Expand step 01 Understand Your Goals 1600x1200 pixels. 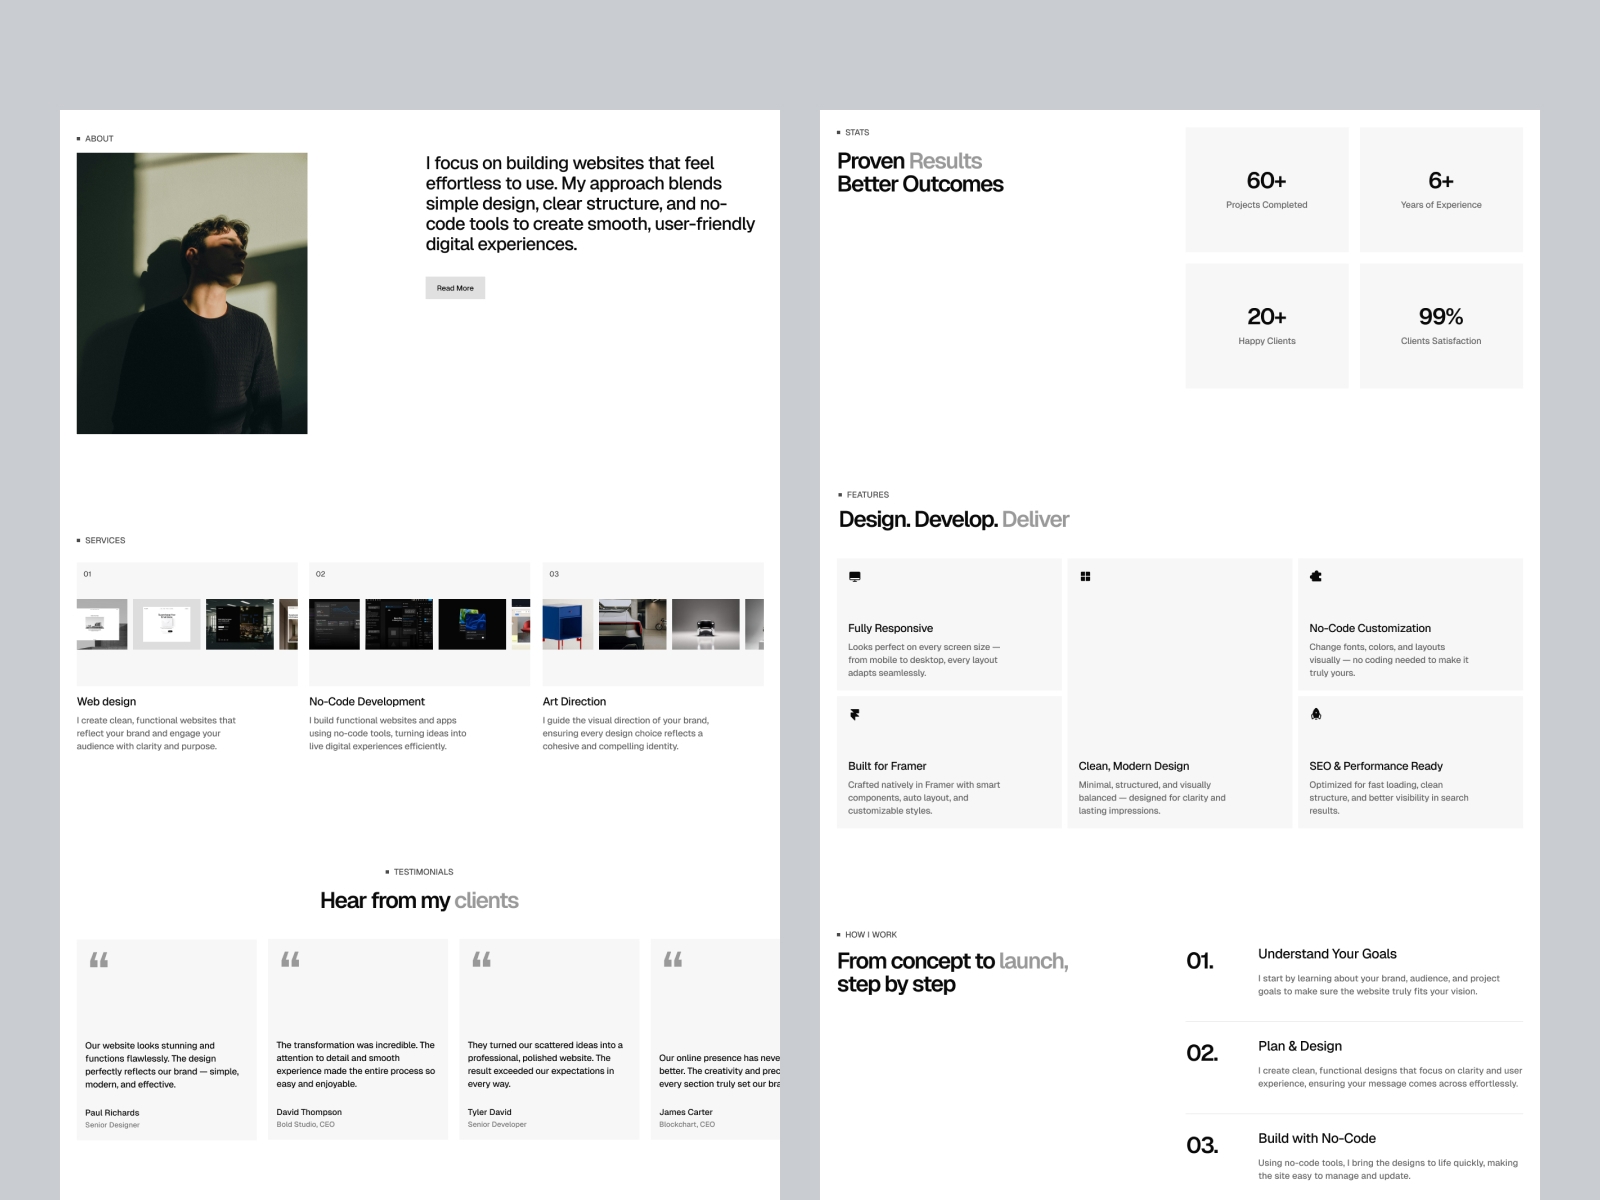point(1327,953)
